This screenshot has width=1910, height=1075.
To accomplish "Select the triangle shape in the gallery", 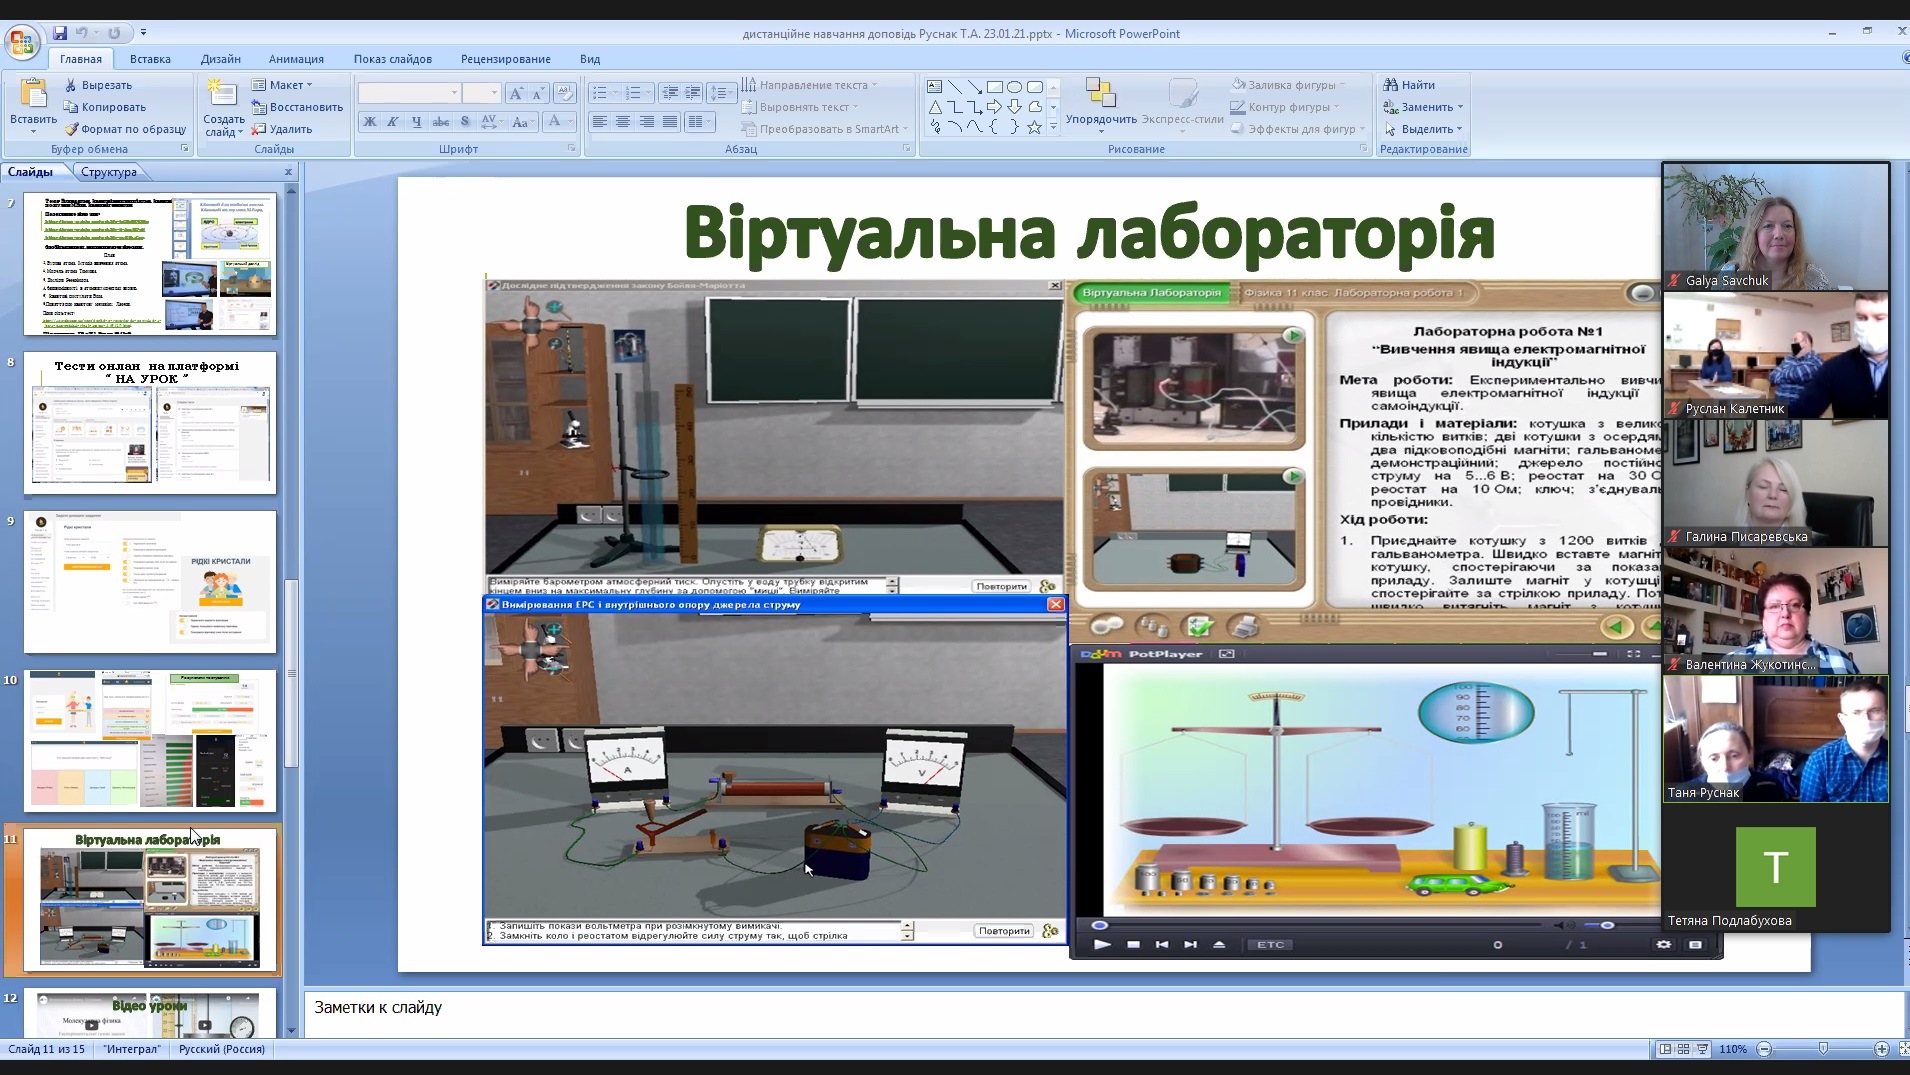I will [x=934, y=107].
